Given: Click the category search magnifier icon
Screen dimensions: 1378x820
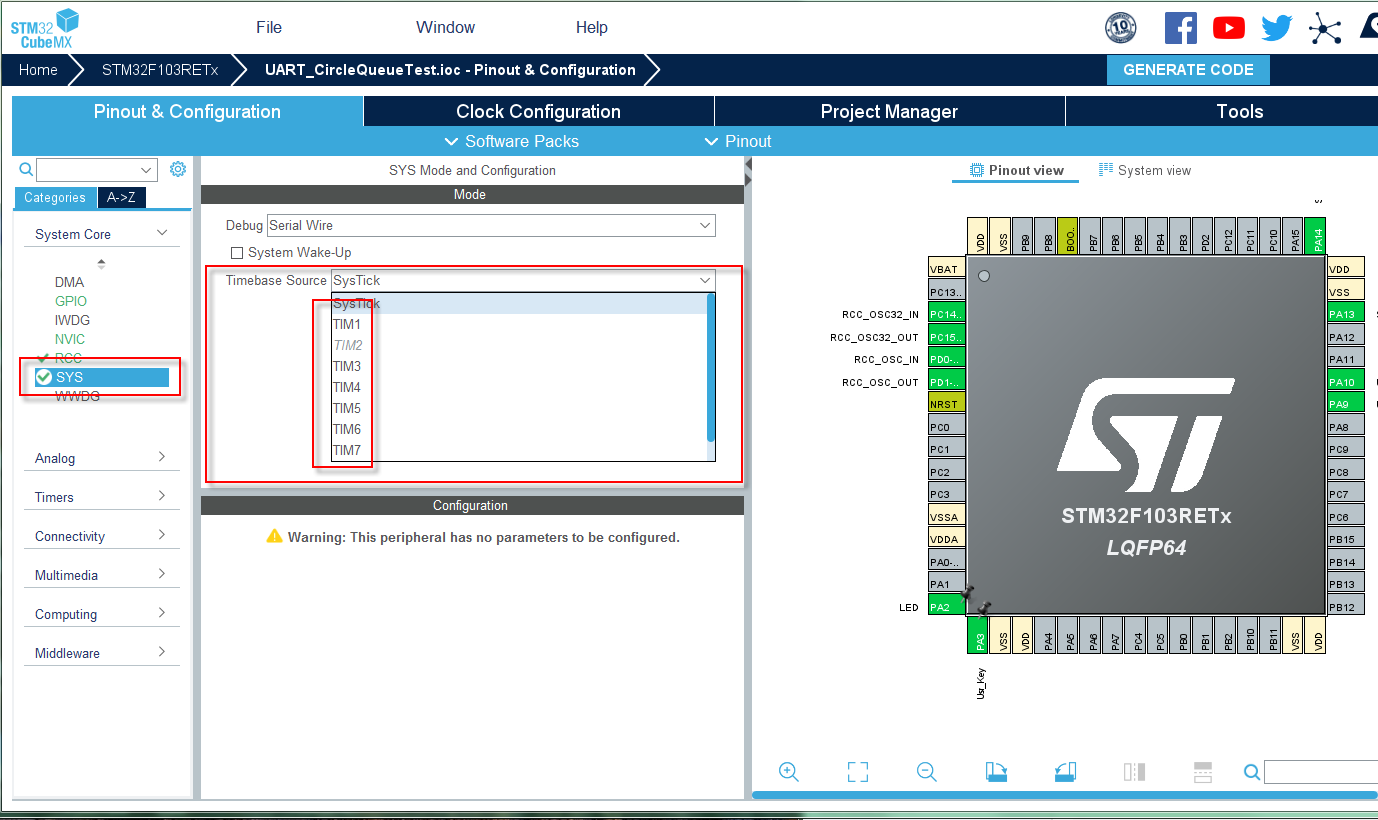Looking at the screenshot, I should [x=26, y=169].
